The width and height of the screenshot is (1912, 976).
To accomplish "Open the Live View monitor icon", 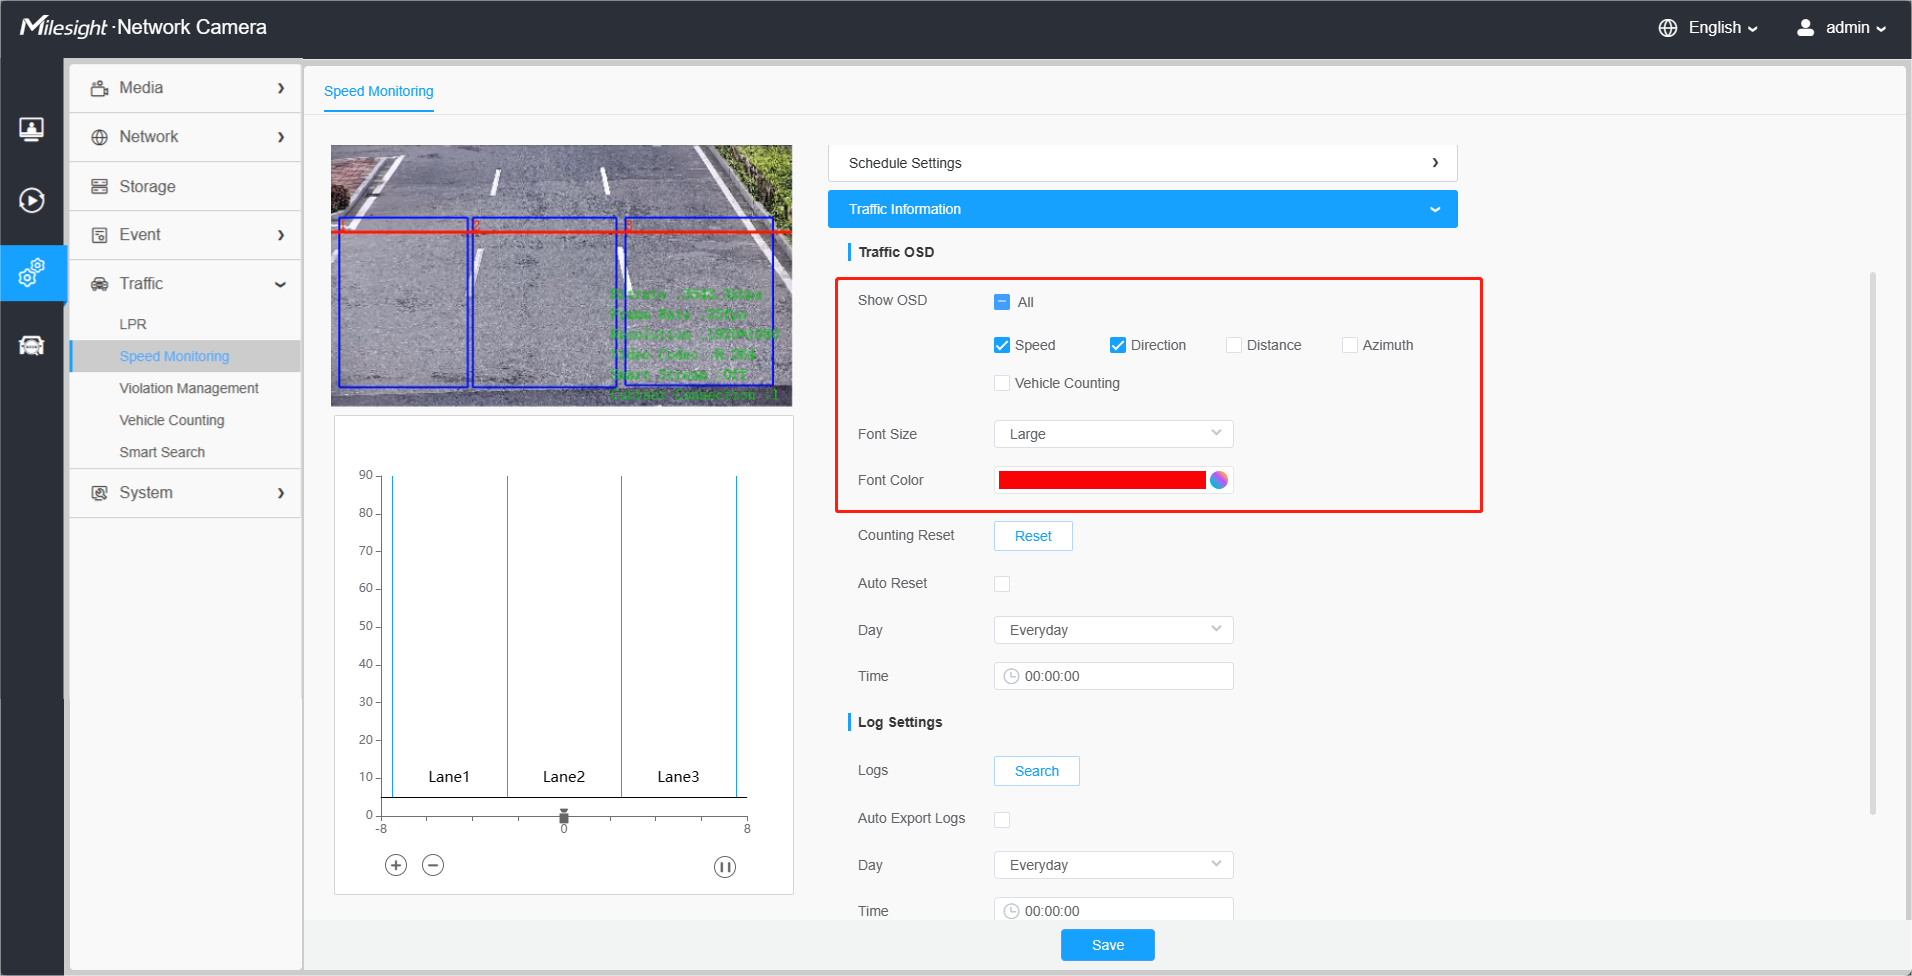I will click(x=32, y=129).
